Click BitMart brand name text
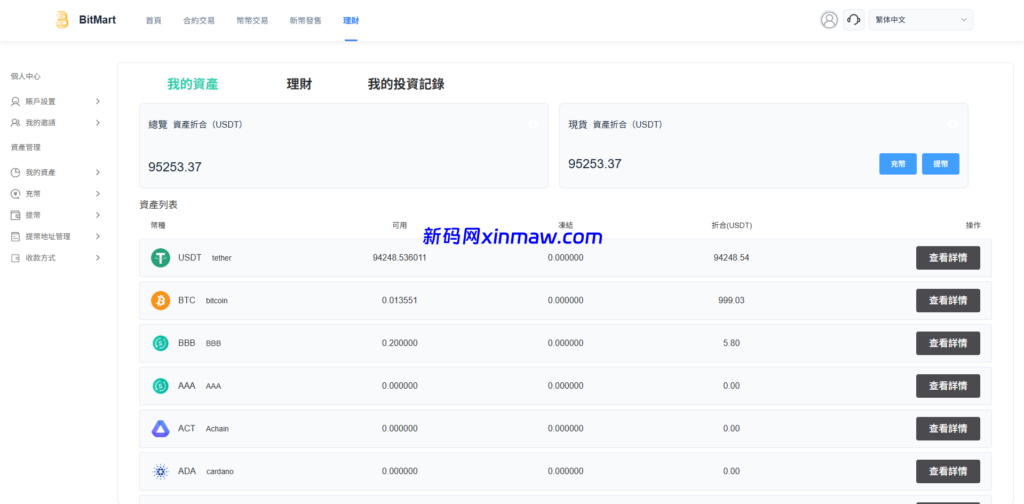 pos(97,20)
